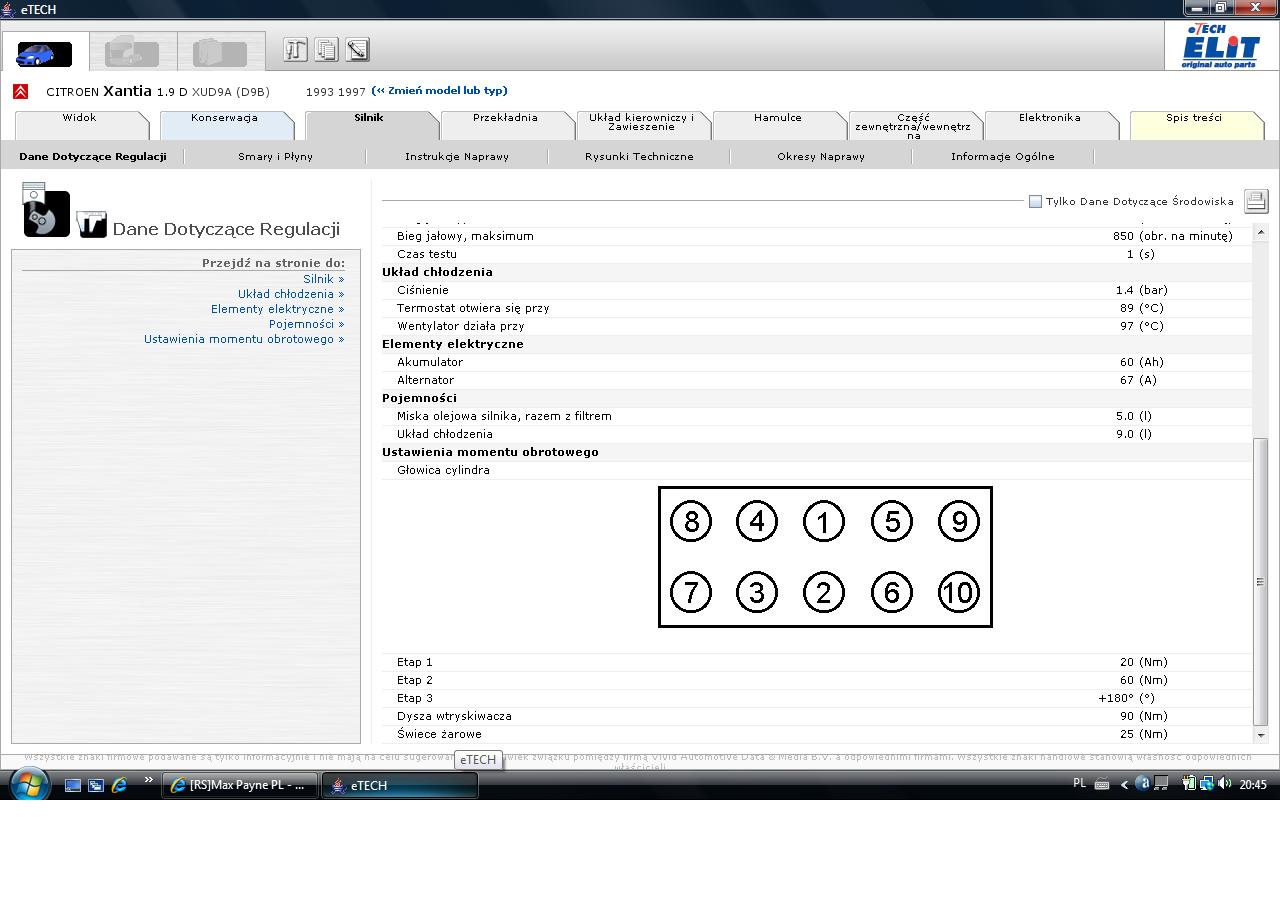Enable Tylko Dane Dotyczące Środowiska checkbox
1280x907 pixels.
pyautogui.click(x=1035, y=201)
